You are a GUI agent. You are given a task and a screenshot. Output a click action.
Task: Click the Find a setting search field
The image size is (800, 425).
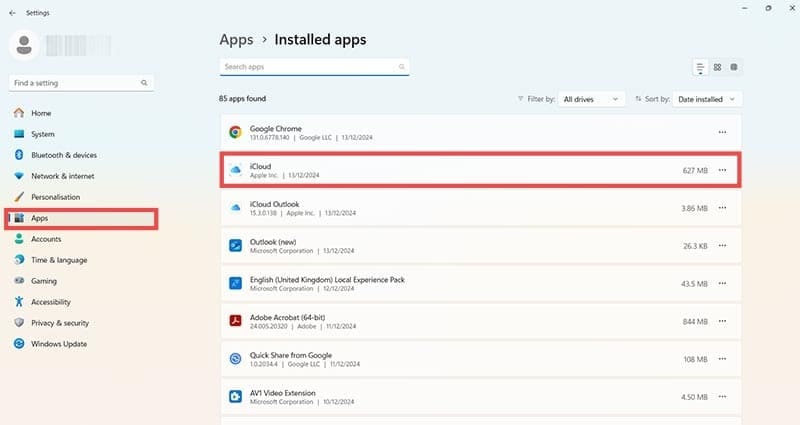tap(81, 83)
